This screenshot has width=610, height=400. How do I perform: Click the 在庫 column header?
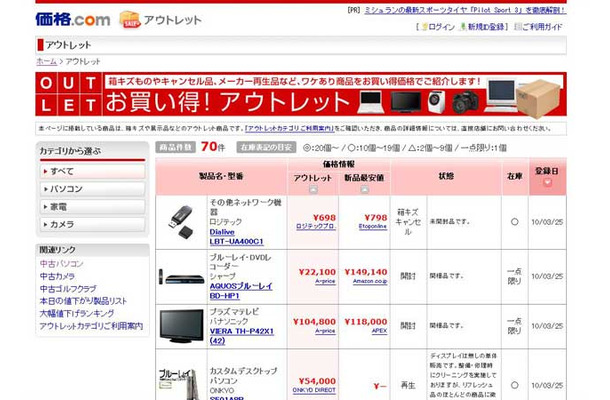(514, 176)
